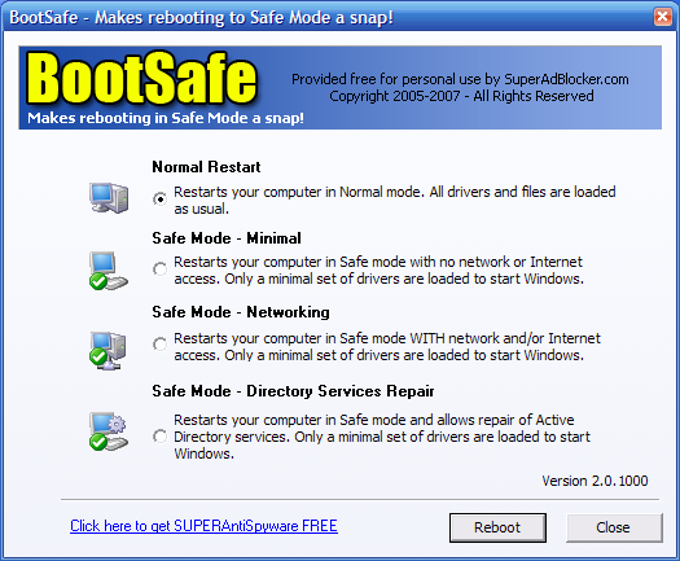The image size is (680, 561).
Task: Click the Reboot button
Action: (x=497, y=528)
